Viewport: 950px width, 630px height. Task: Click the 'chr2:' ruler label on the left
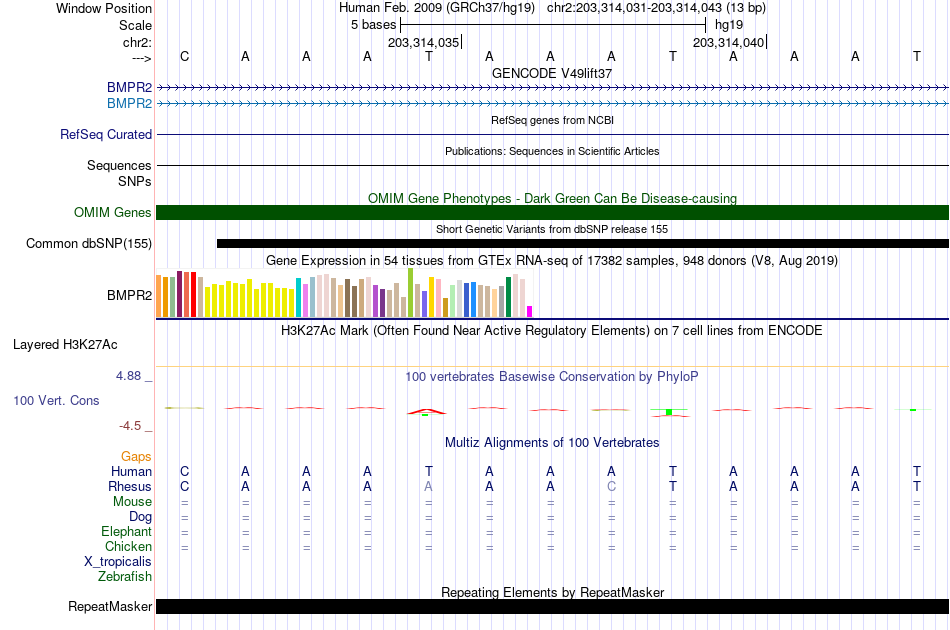coord(137,42)
